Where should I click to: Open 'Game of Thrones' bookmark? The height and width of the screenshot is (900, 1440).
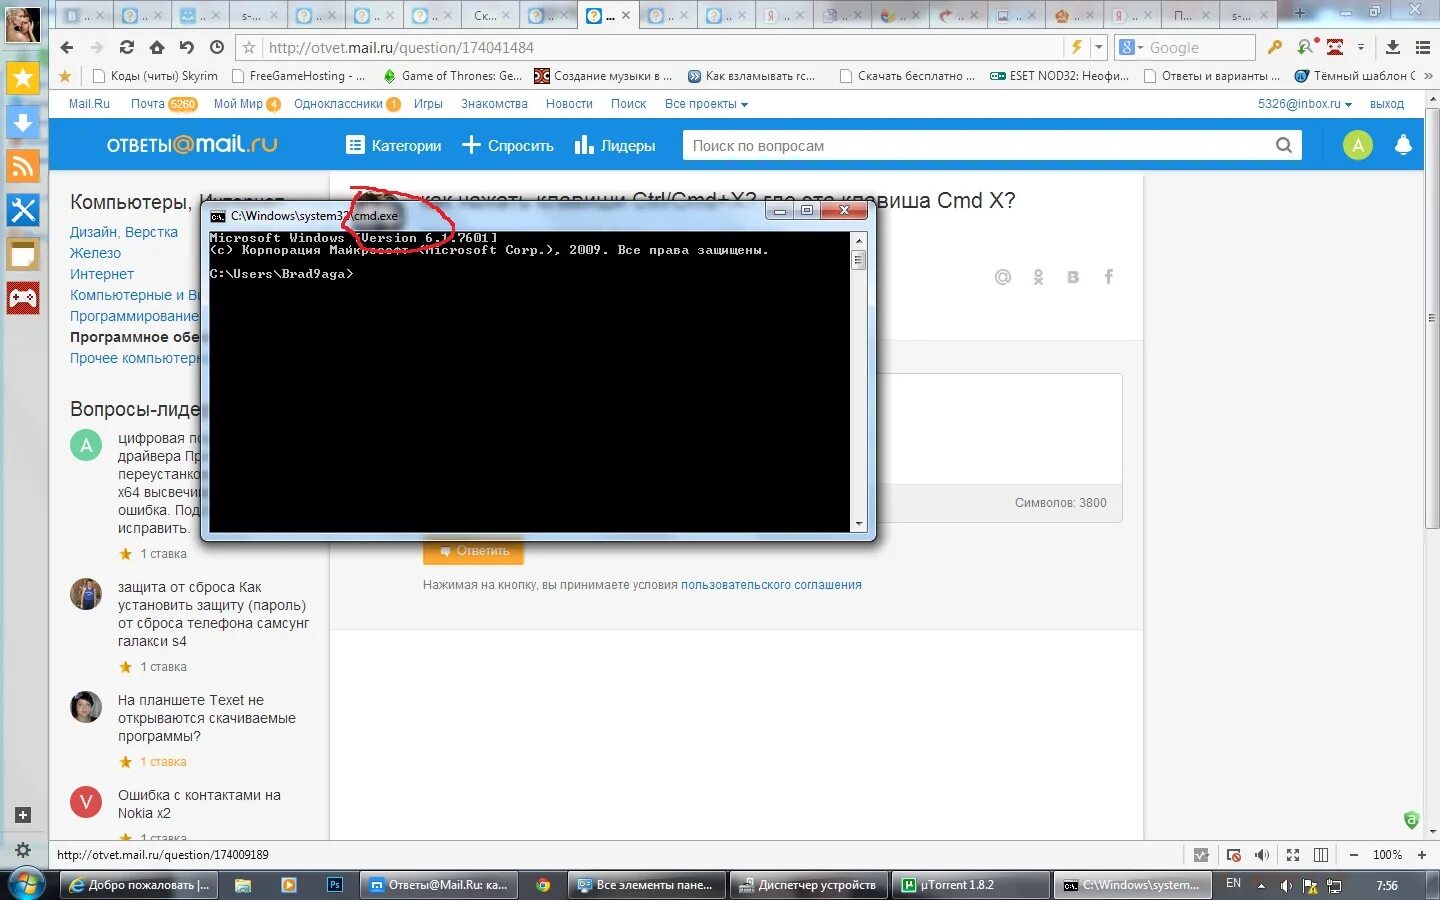click(452, 76)
